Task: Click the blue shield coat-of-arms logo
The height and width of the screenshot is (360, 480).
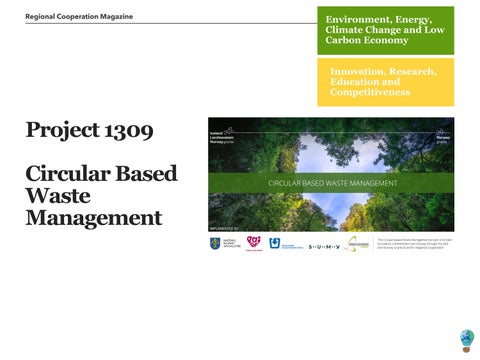Action: point(215,243)
